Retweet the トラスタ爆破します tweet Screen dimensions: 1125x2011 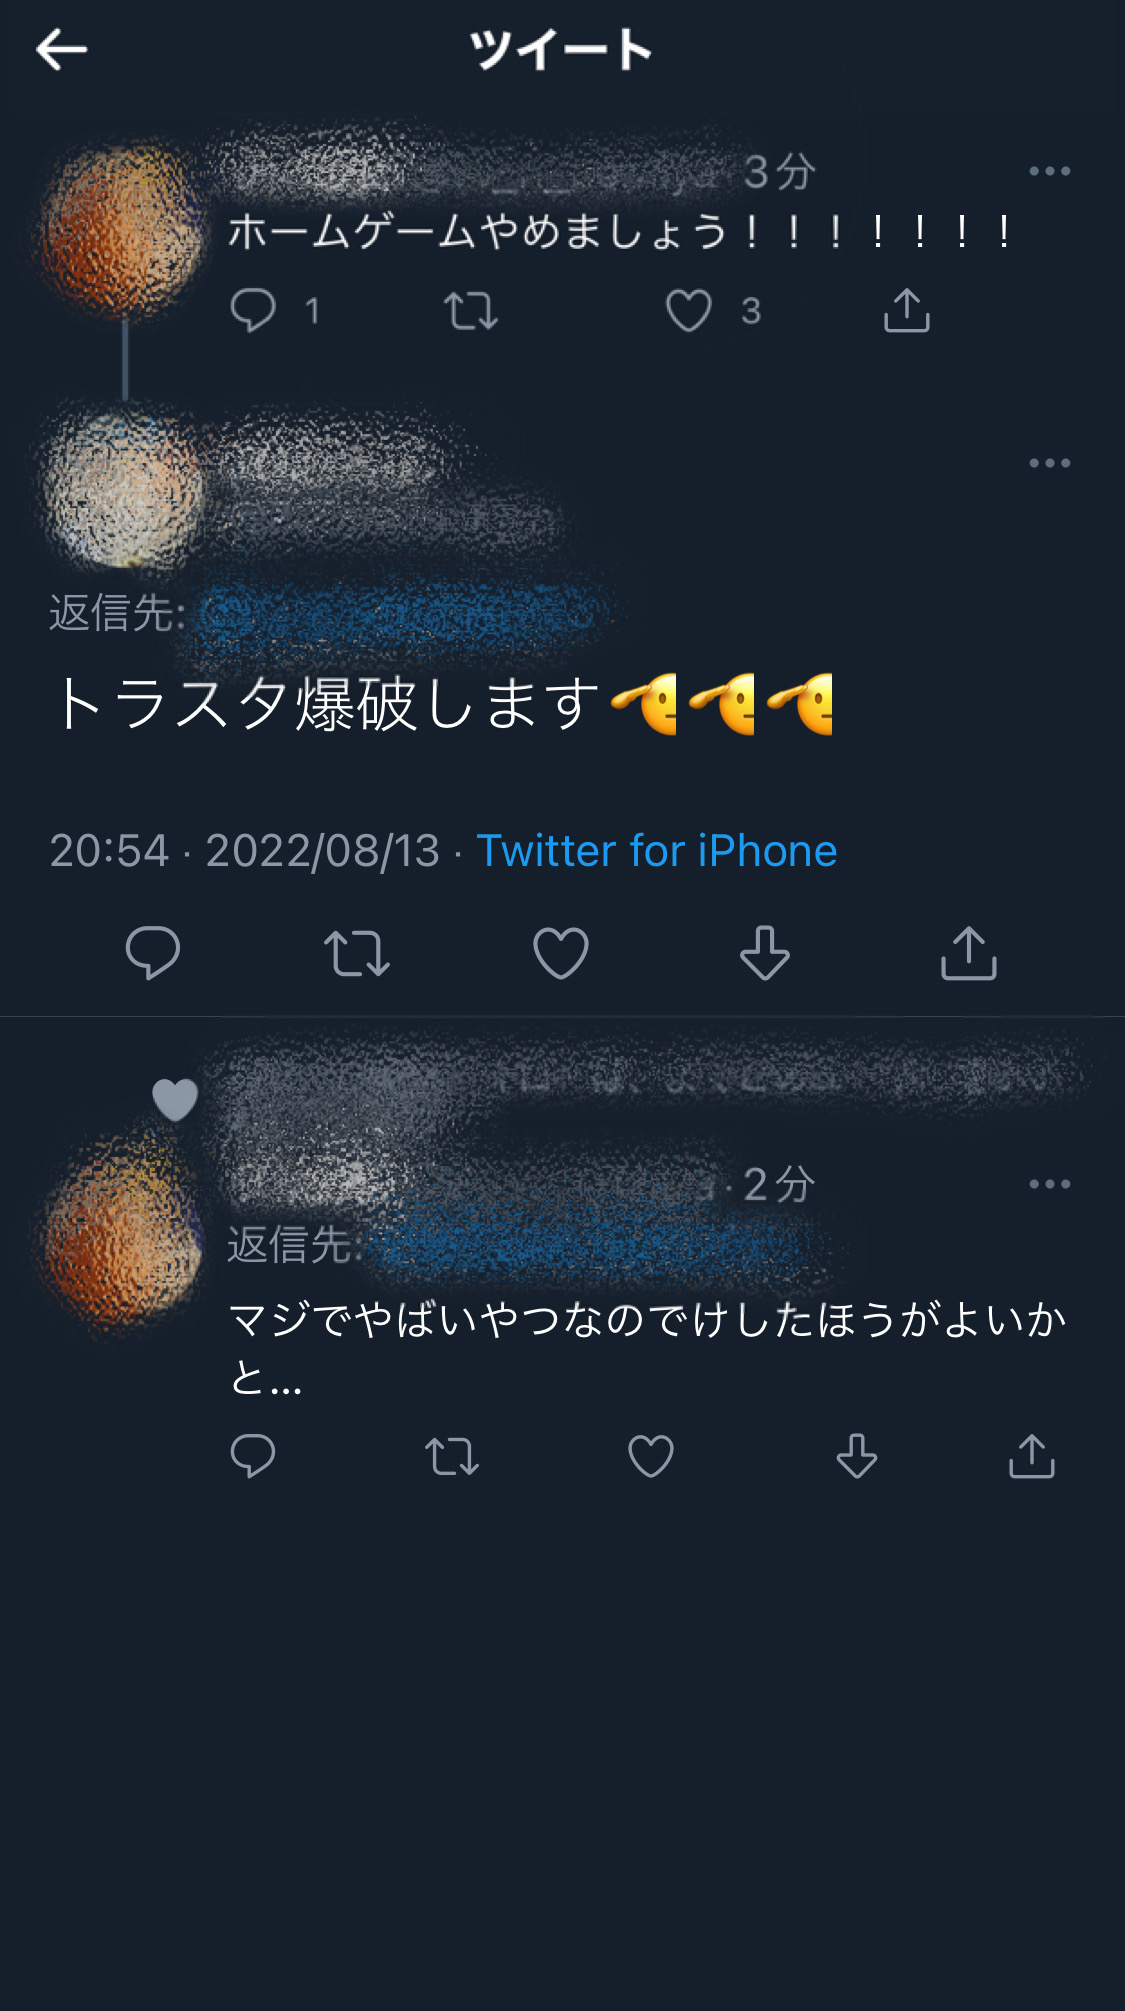357,953
